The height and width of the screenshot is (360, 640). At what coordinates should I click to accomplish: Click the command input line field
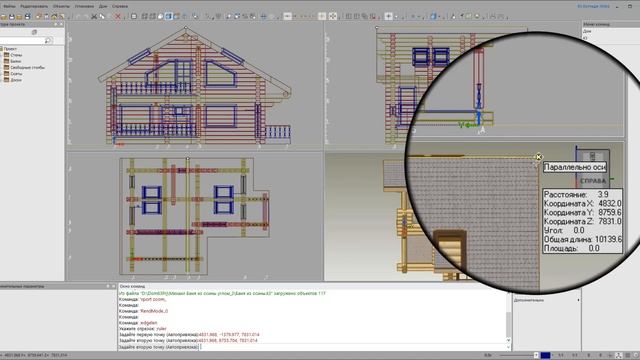(354, 347)
